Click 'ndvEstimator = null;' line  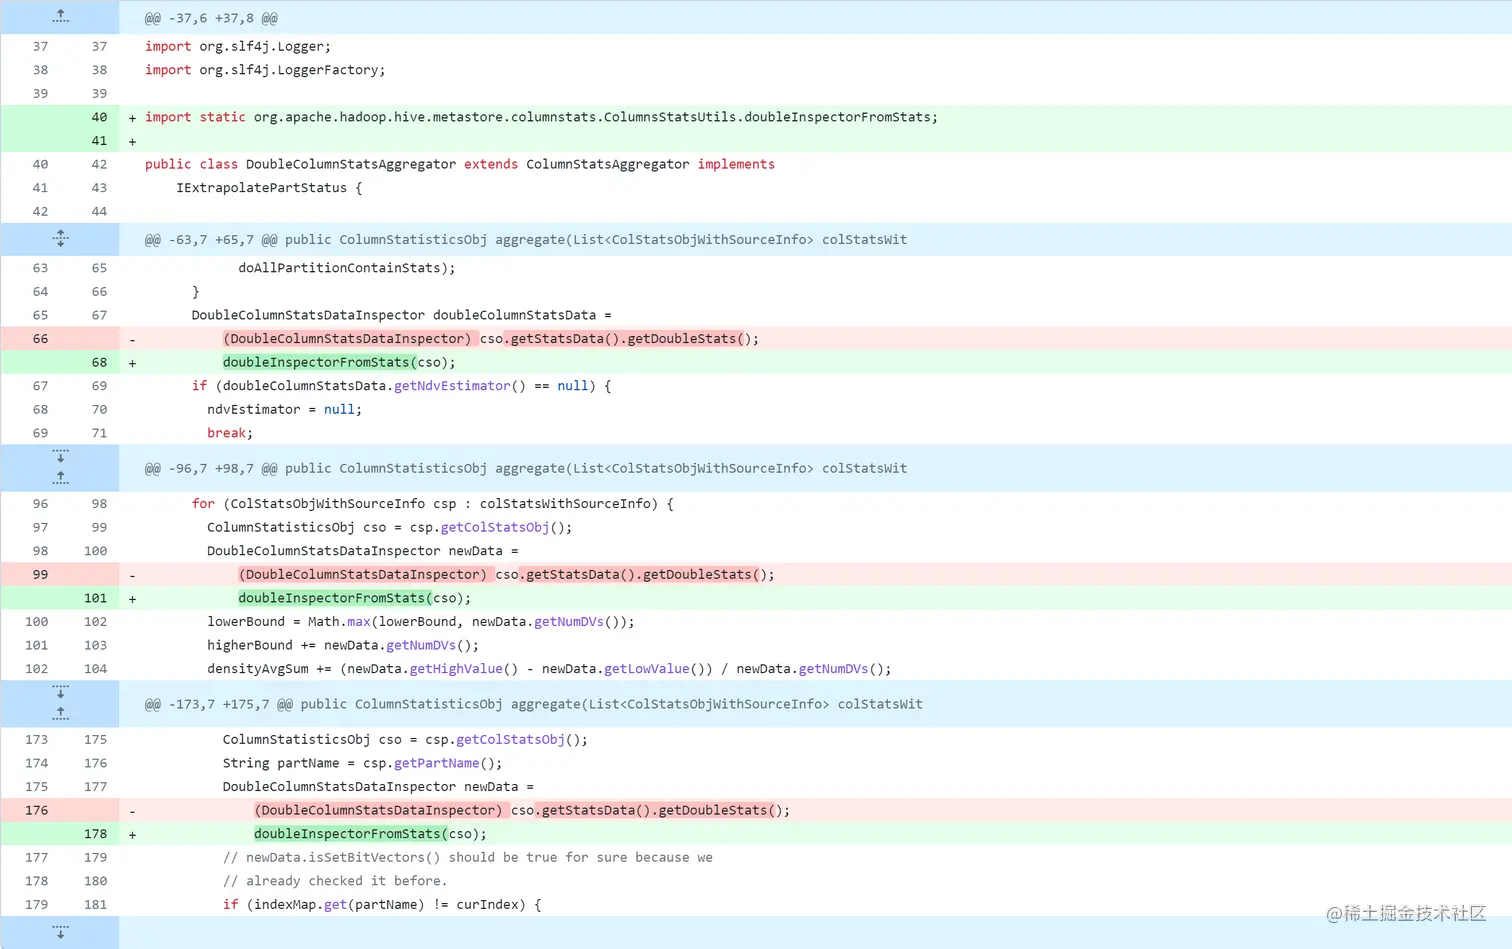[x=284, y=409]
